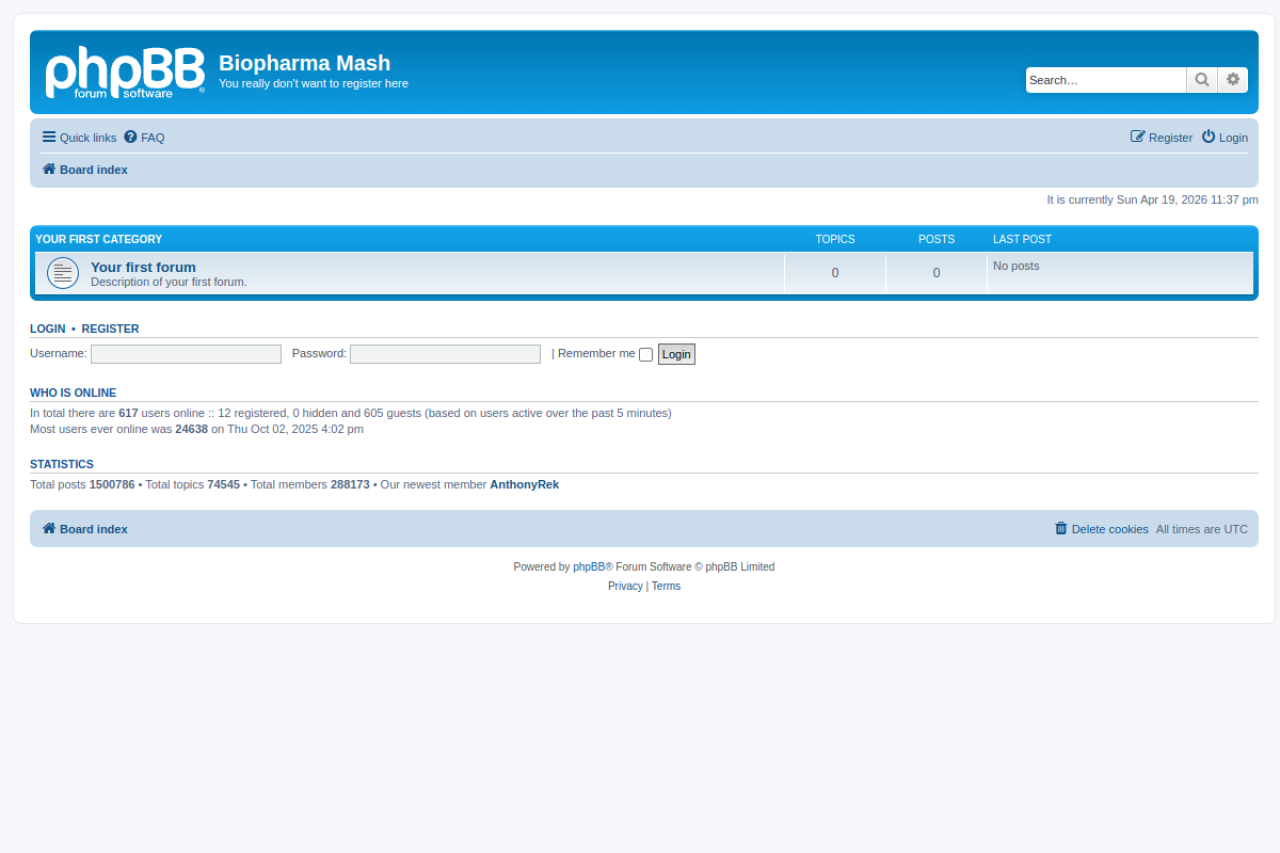Open the Your first forum link
Image resolution: width=1280 pixels, height=853 pixels.
[143, 267]
